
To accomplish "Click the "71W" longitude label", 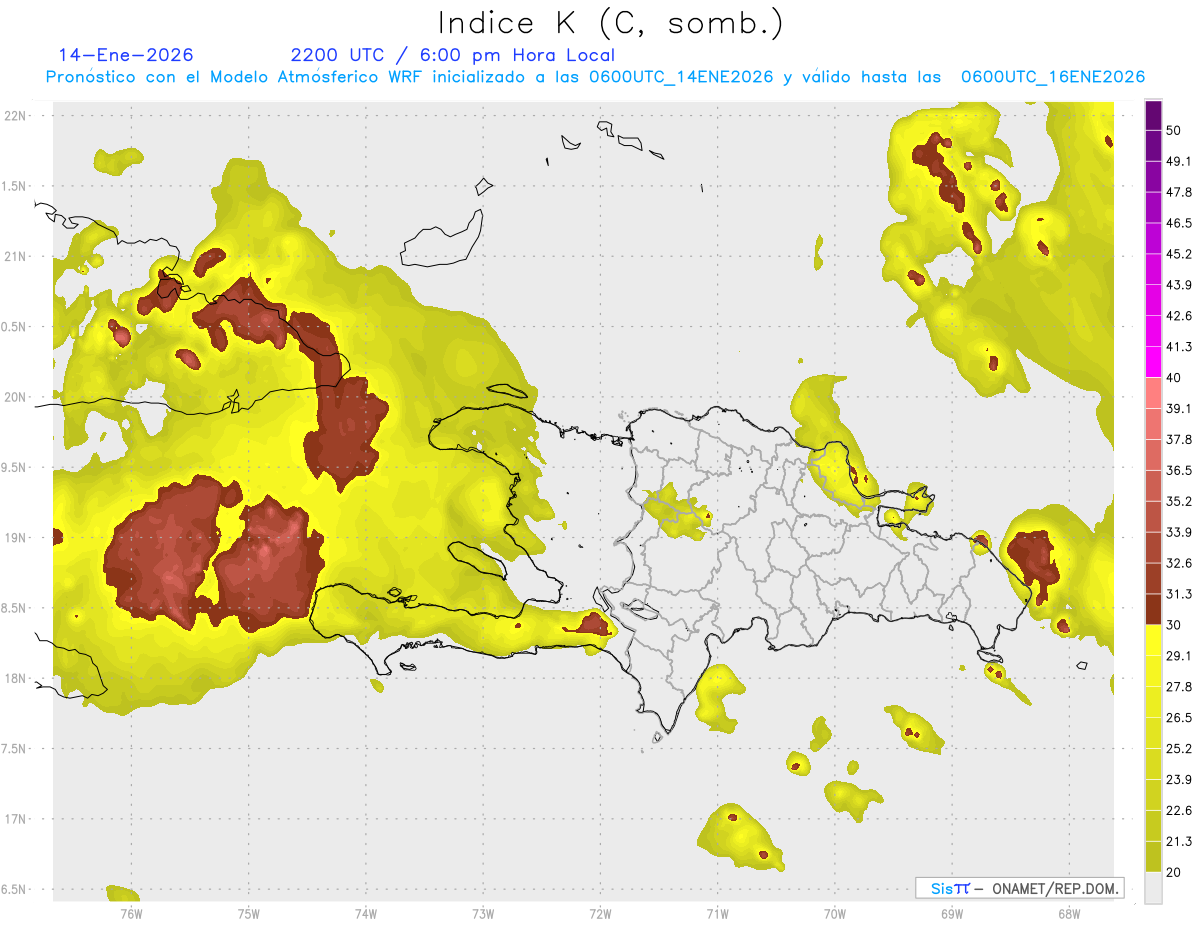I will point(717,913).
